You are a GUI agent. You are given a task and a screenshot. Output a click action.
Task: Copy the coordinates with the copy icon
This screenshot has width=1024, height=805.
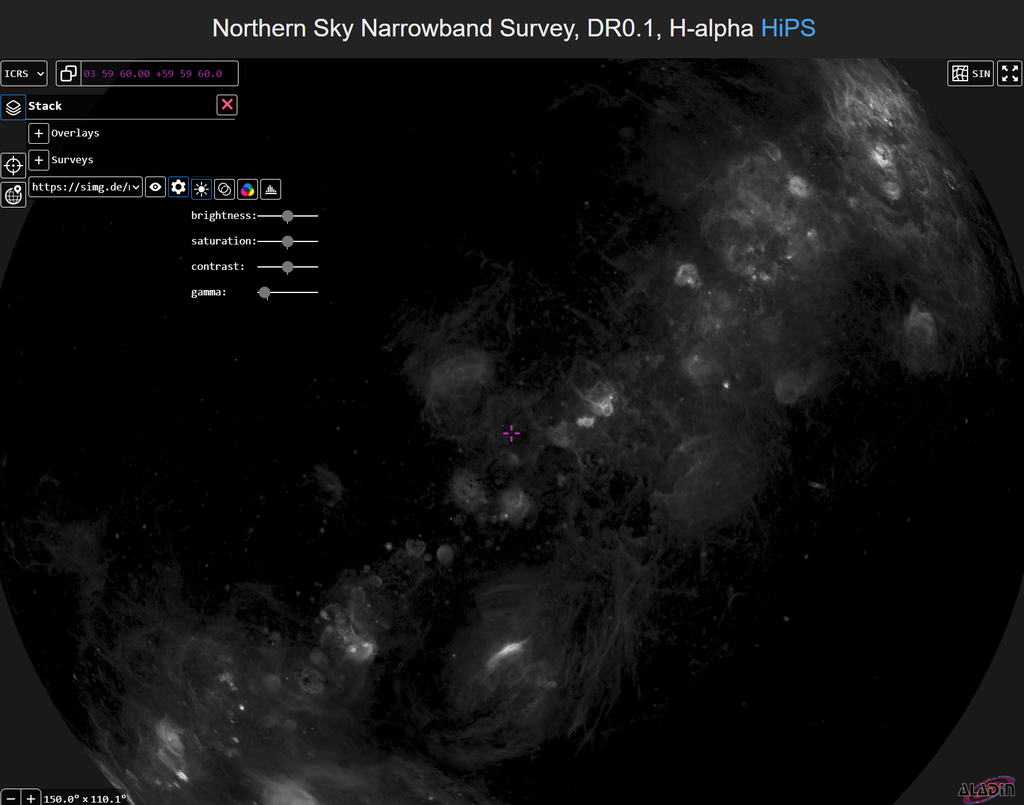(69, 74)
